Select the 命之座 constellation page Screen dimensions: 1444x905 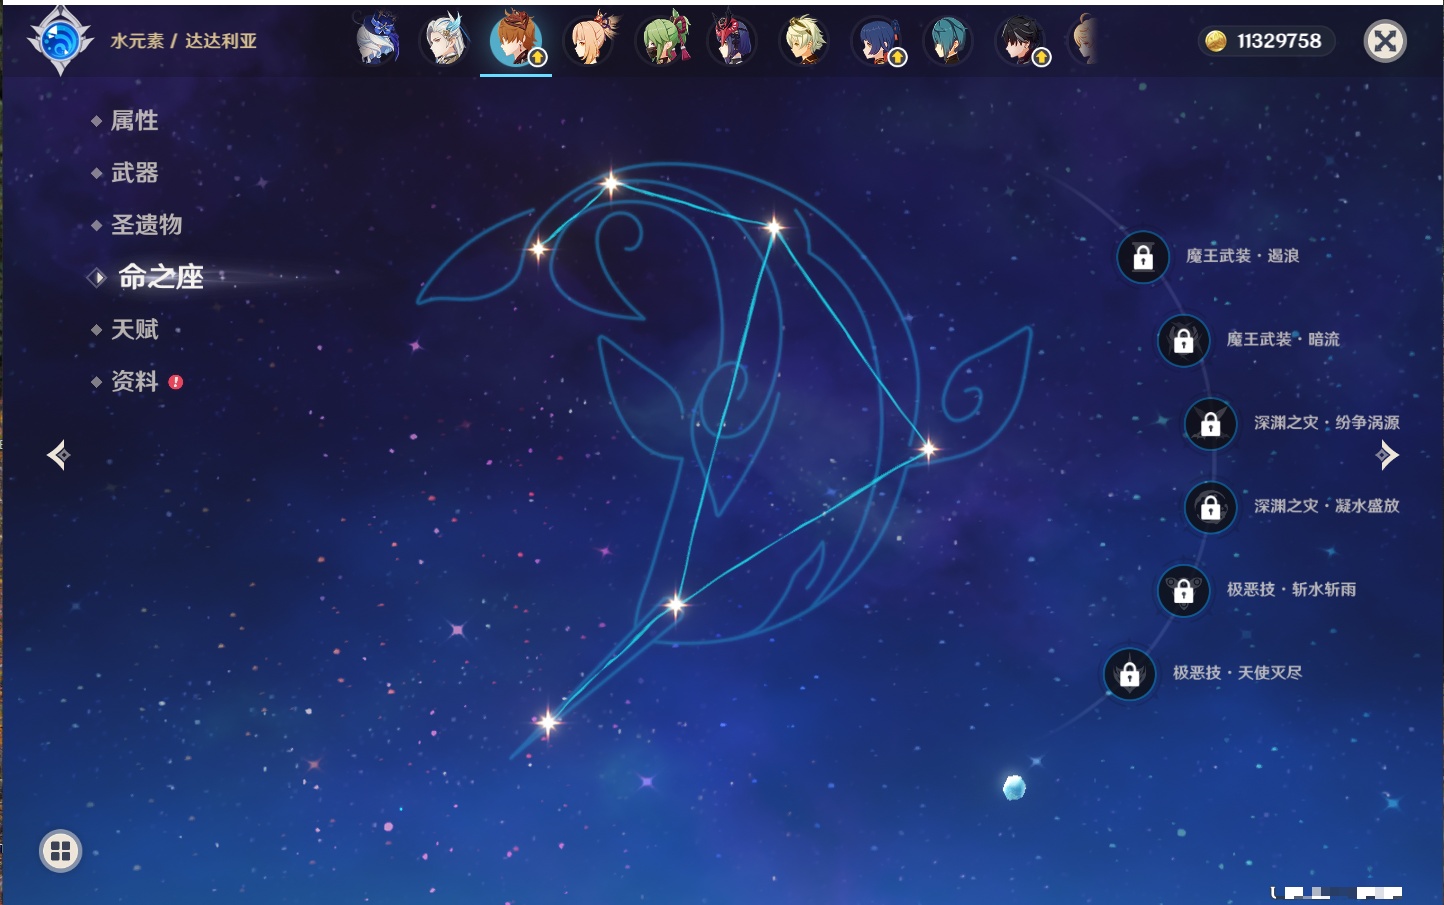point(160,277)
